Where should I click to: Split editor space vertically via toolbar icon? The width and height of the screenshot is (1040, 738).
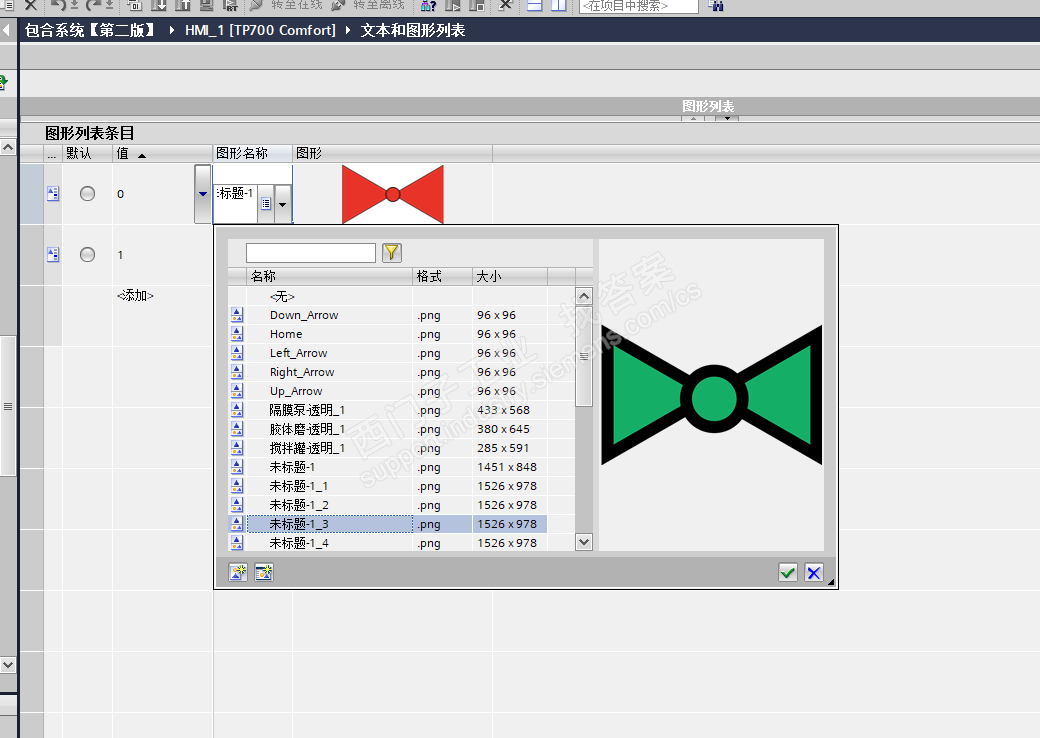(559, 5)
